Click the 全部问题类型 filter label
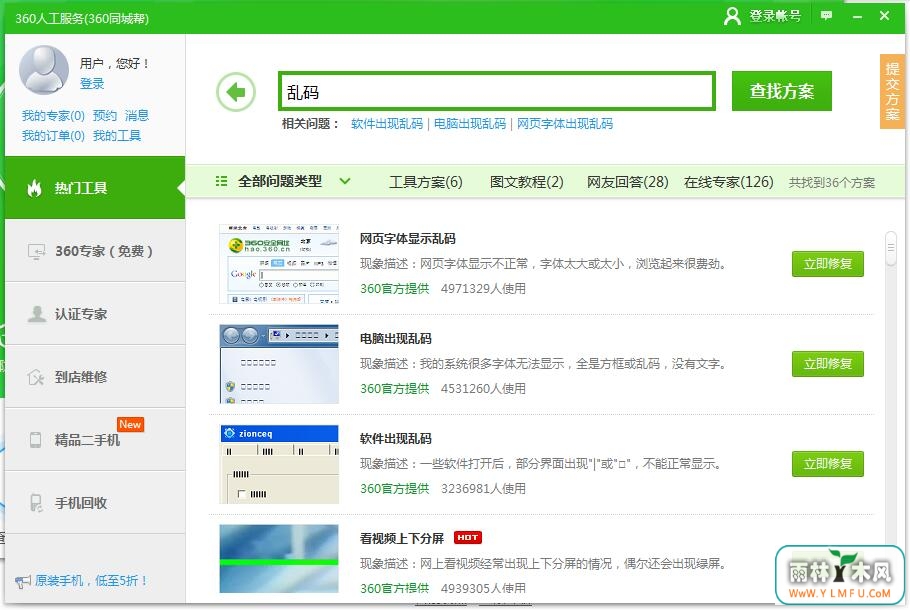The height and width of the screenshot is (610, 910). click(x=280, y=181)
